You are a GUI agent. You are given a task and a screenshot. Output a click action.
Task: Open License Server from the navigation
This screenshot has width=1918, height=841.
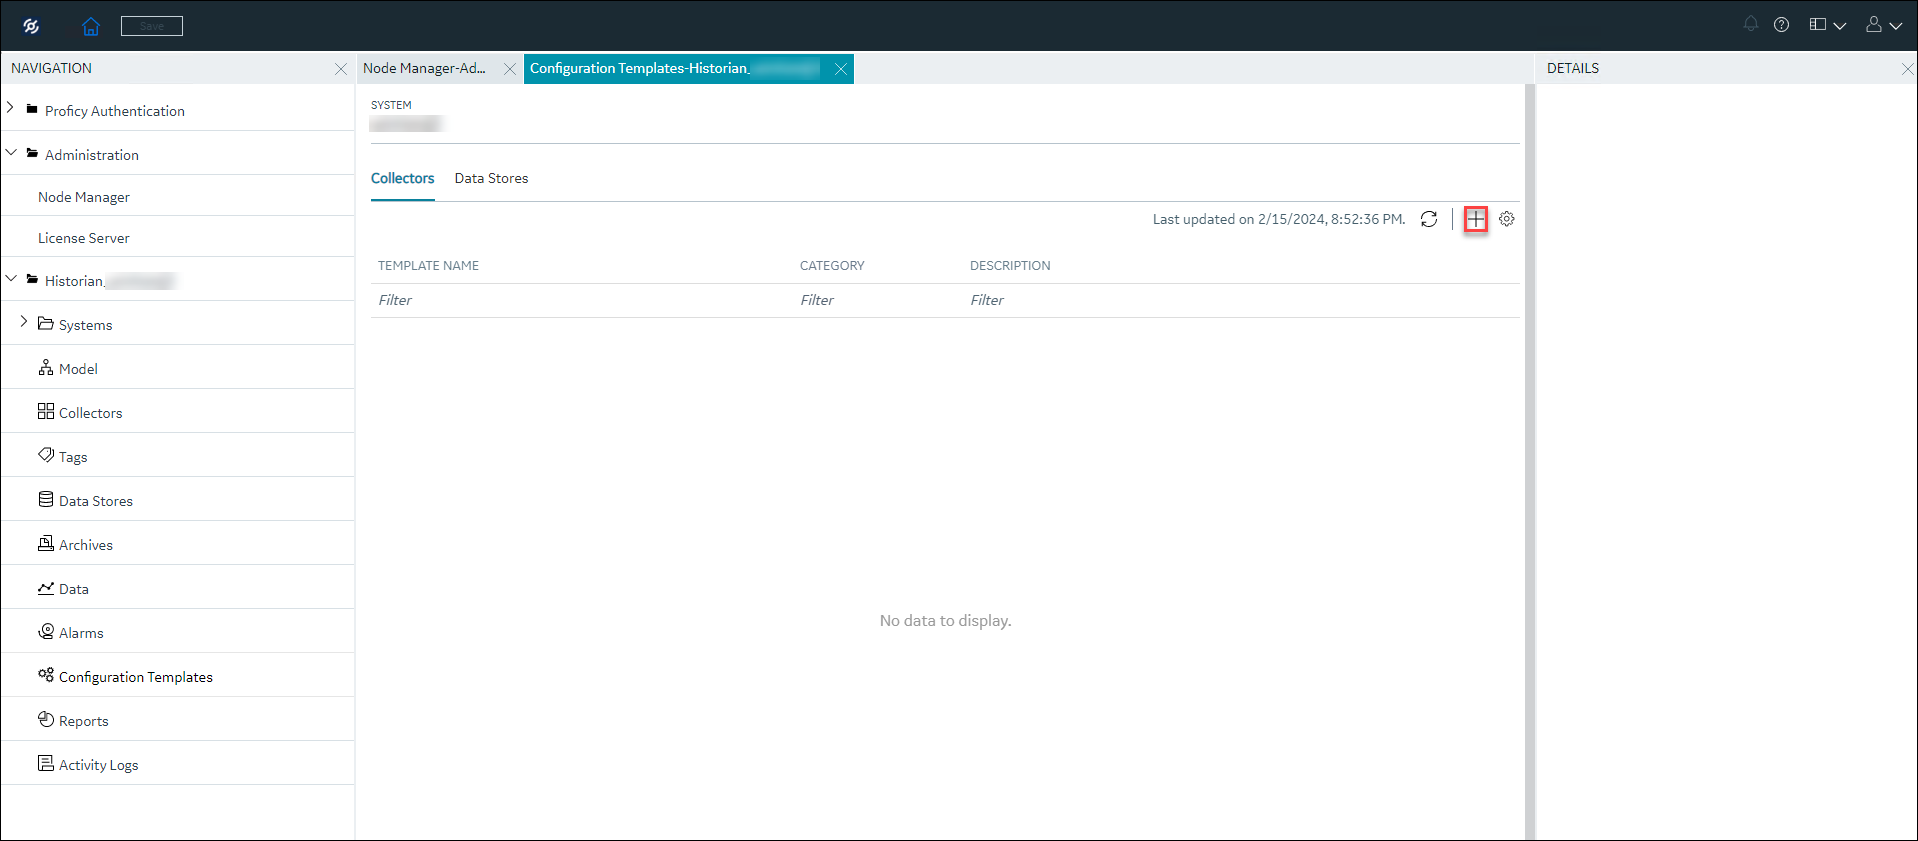[x=84, y=238]
